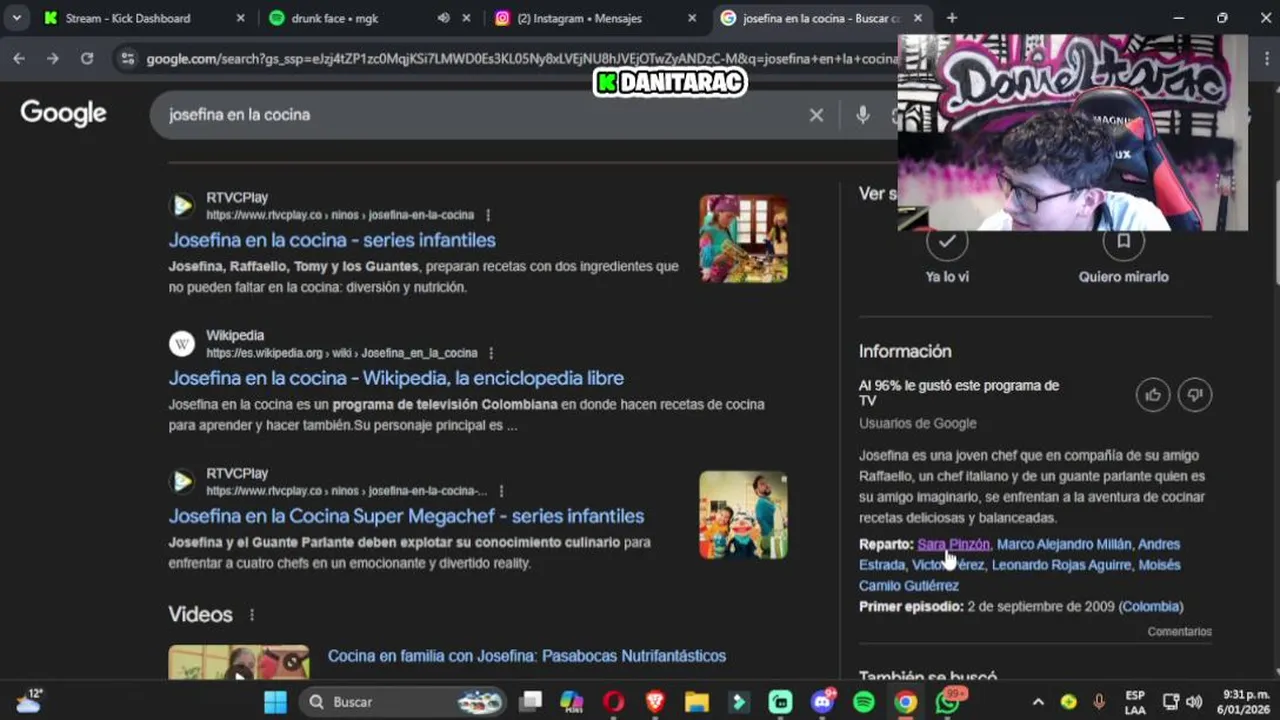This screenshot has height=720, width=1280.
Task: Close the Stream - Kick Dashboard tab
Action: 240,18
